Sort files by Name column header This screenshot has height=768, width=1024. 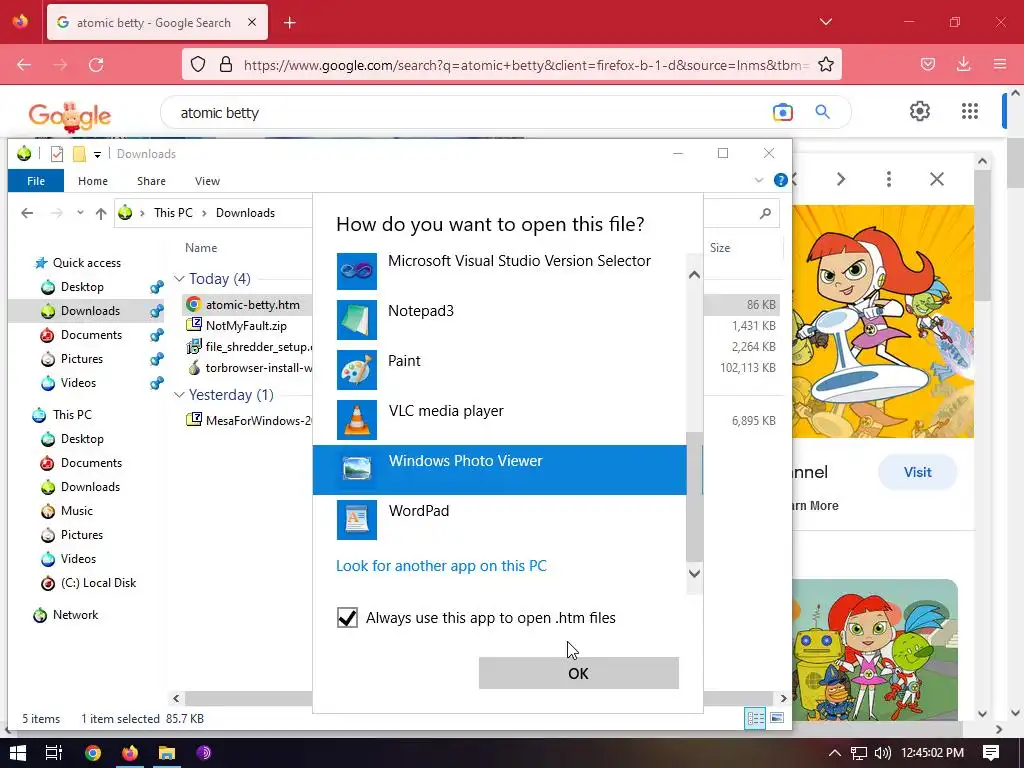pyautogui.click(x=201, y=248)
